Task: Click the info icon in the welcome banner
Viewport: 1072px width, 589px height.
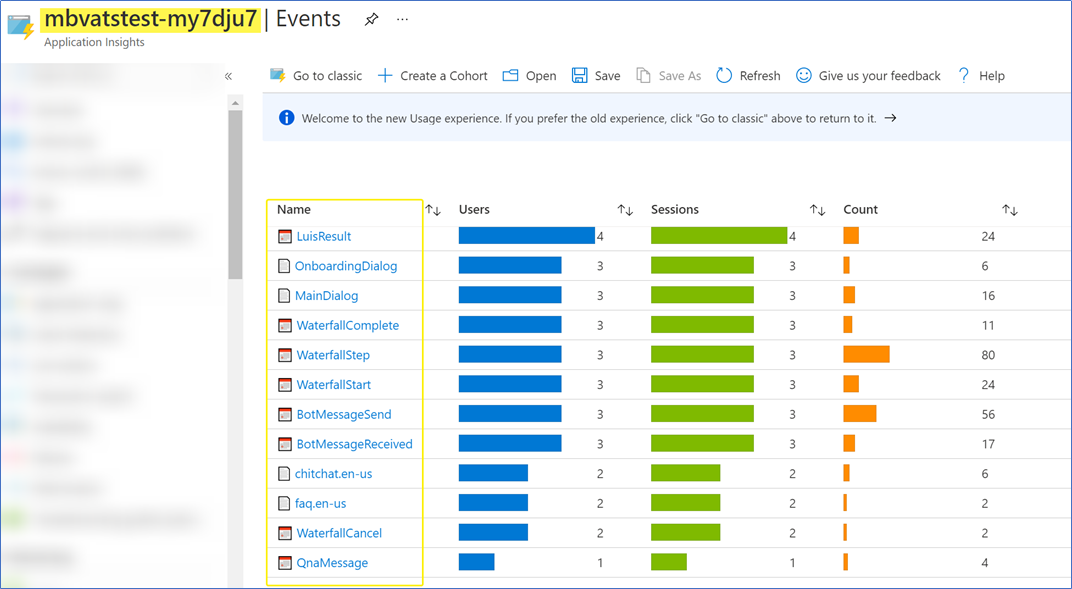Action: tap(288, 117)
